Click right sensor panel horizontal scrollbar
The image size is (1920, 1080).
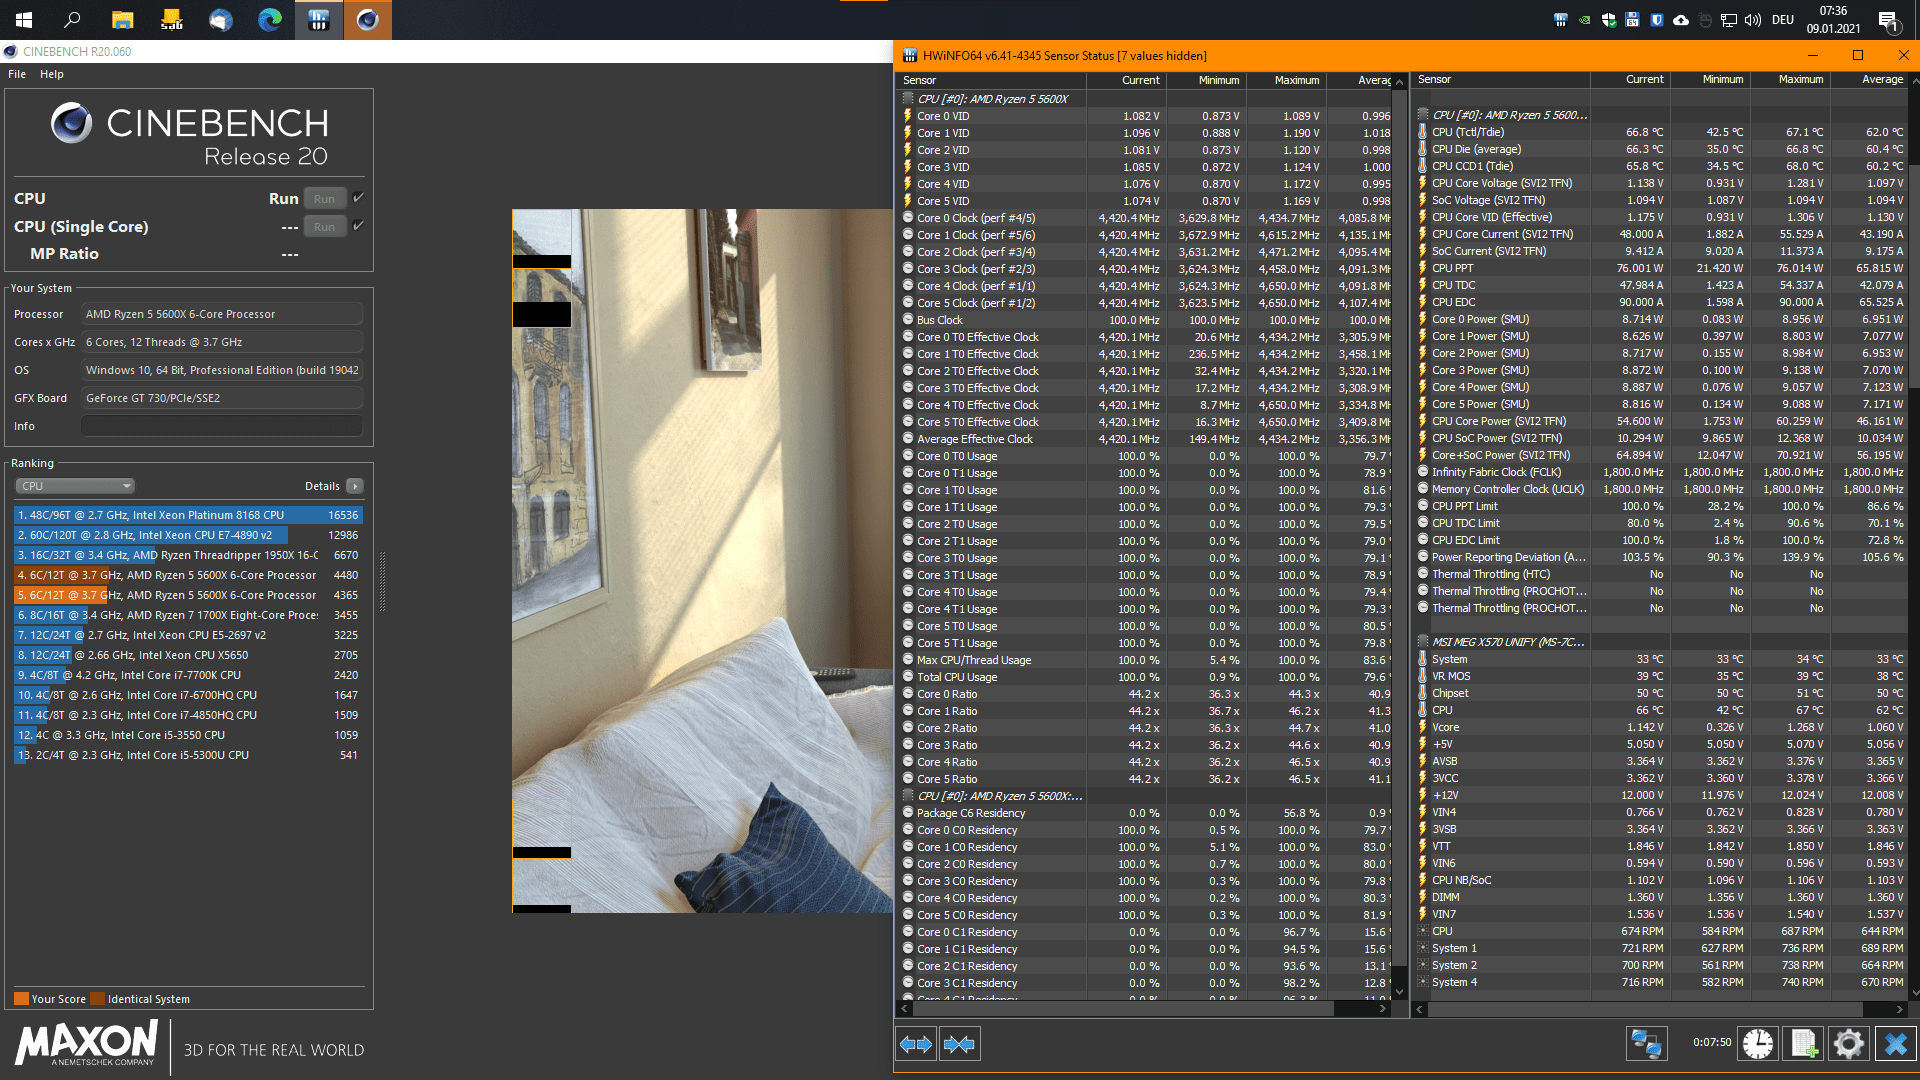click(1660, 1009)
